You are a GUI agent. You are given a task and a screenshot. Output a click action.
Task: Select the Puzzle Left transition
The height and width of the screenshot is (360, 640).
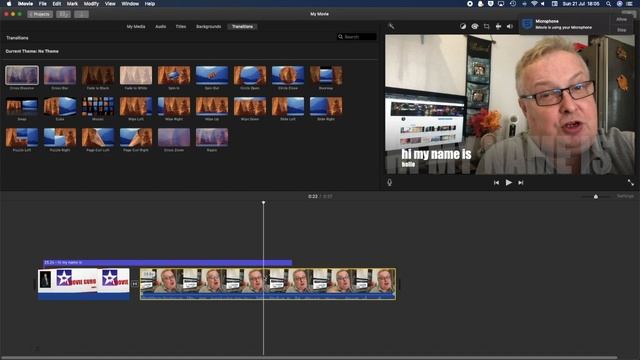[x=22, y=138]
